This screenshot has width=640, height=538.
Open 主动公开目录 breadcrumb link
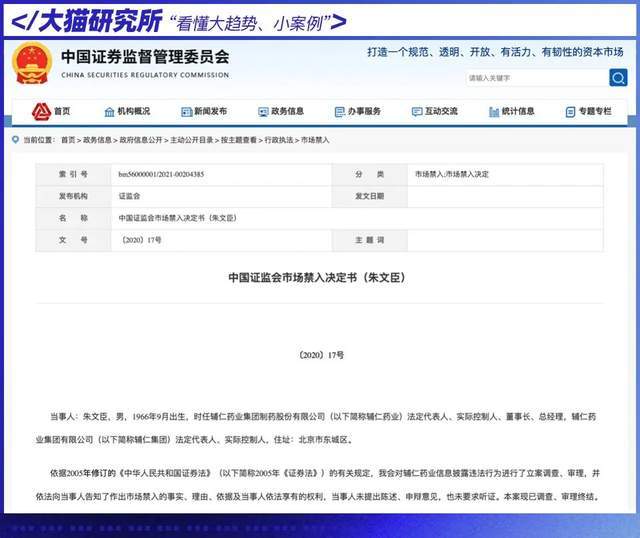(191, 140)
